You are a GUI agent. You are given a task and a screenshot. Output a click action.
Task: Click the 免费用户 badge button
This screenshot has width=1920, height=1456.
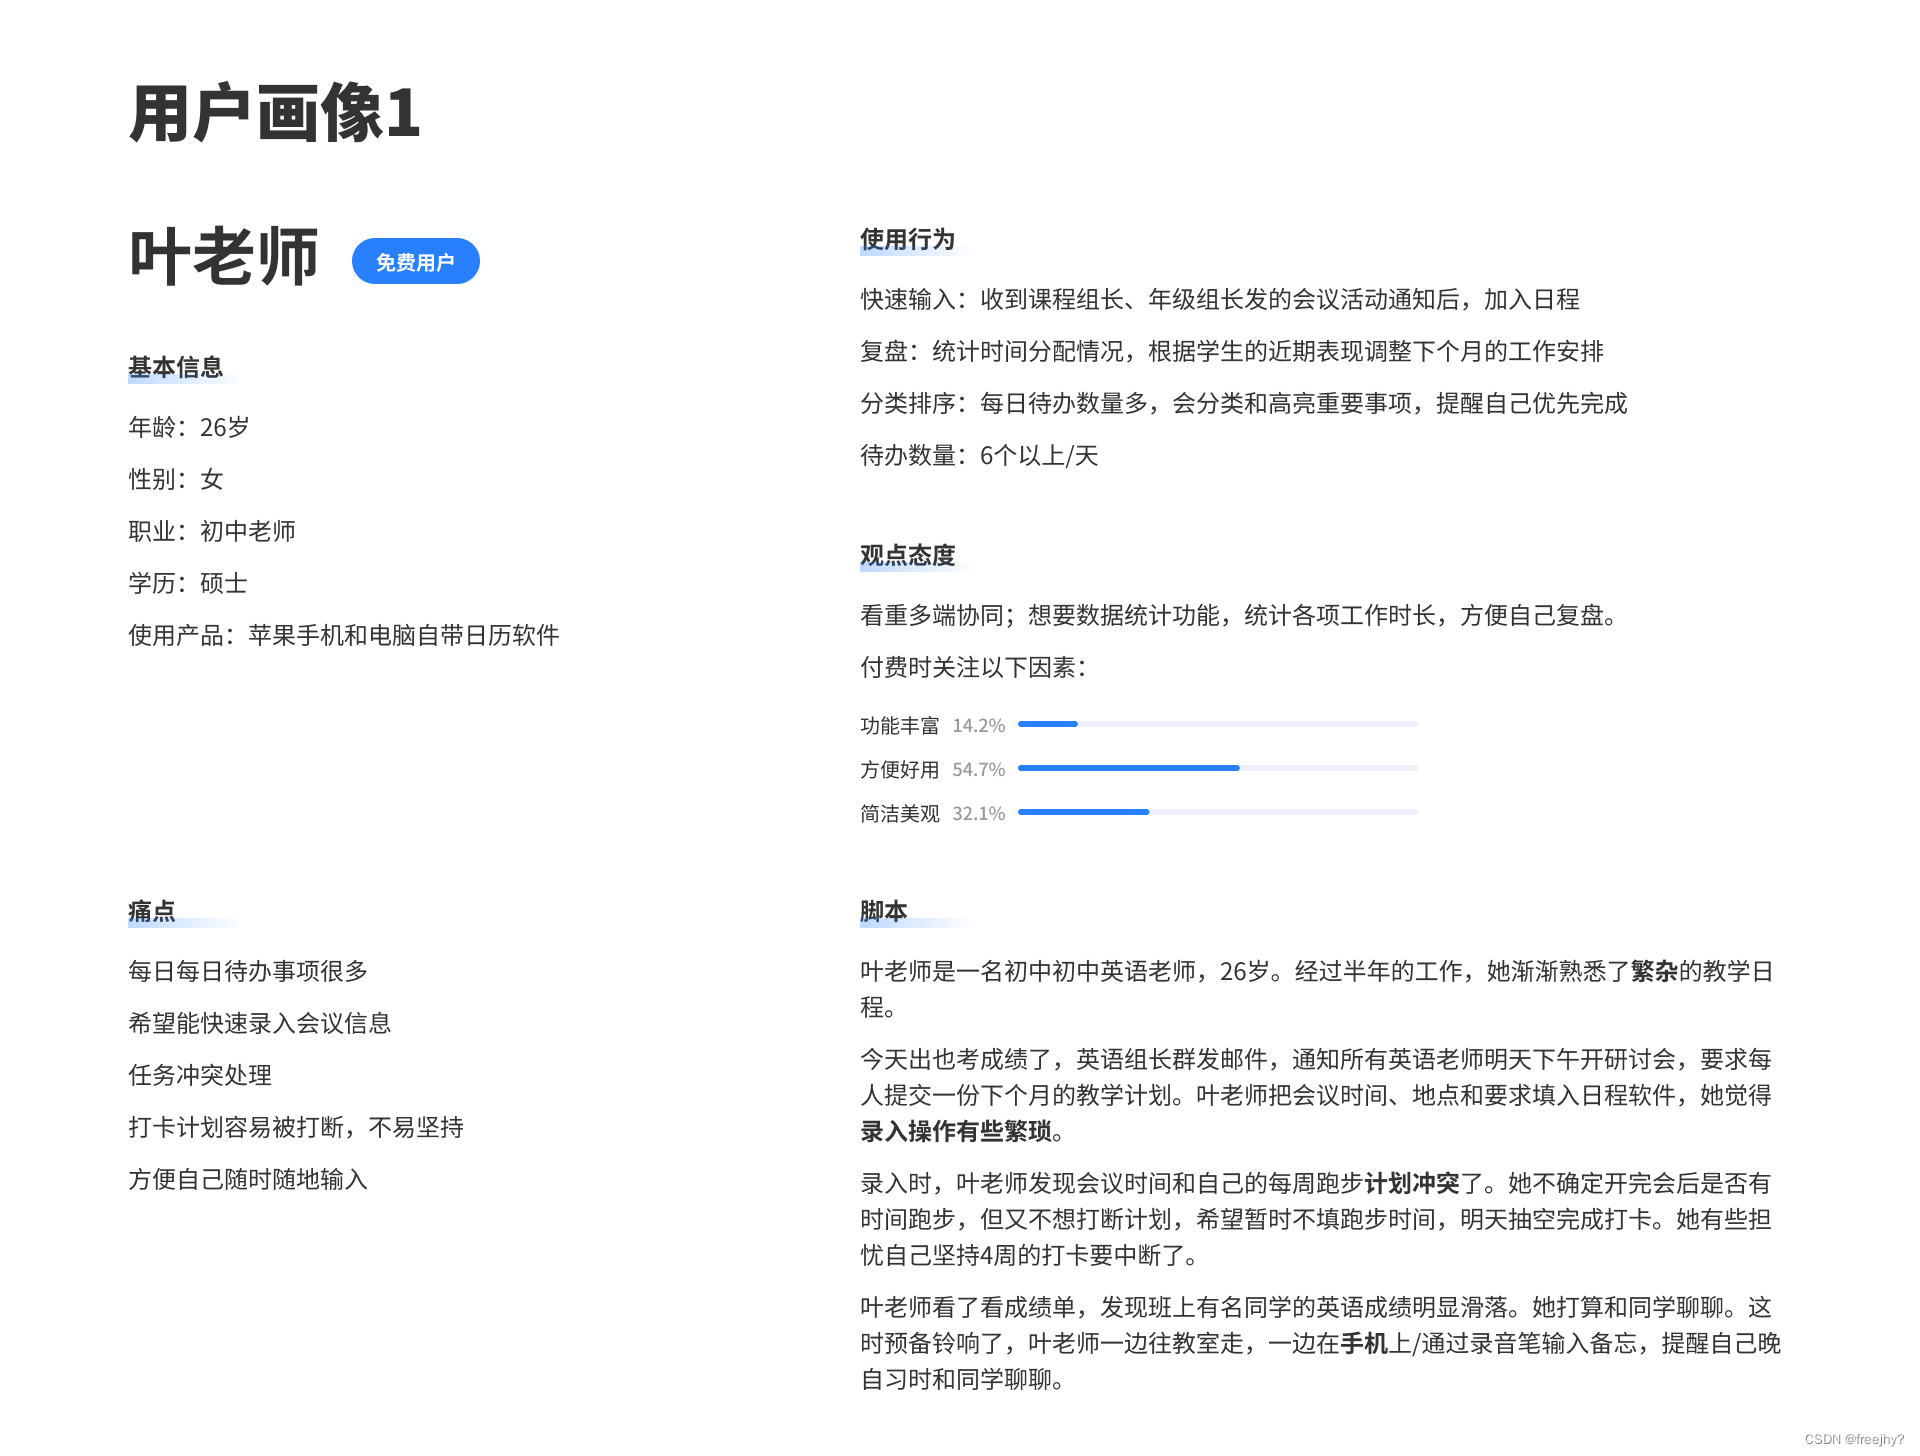[x=415, y=262]
